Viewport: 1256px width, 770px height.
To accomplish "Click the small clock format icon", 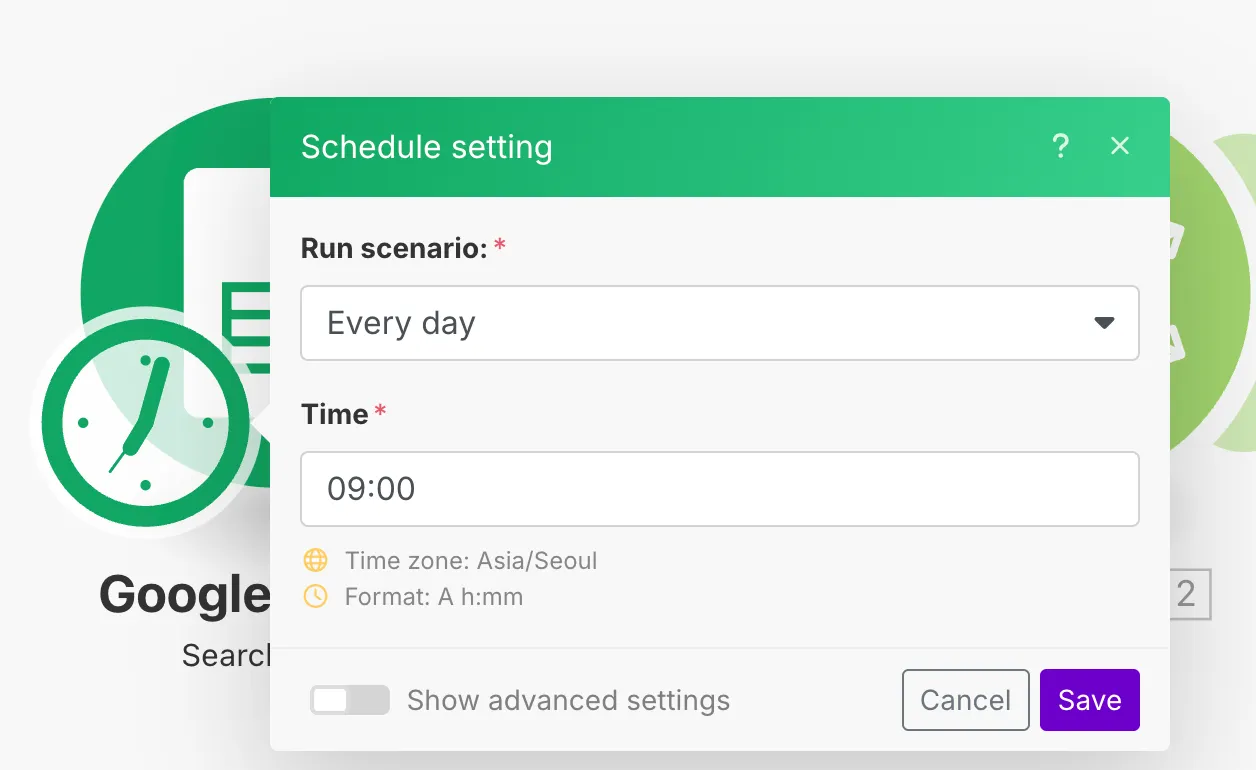I will point(316,597).
